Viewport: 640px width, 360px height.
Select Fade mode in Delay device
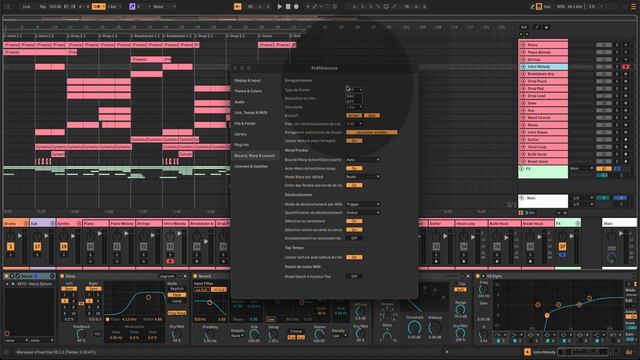(177, 295)
